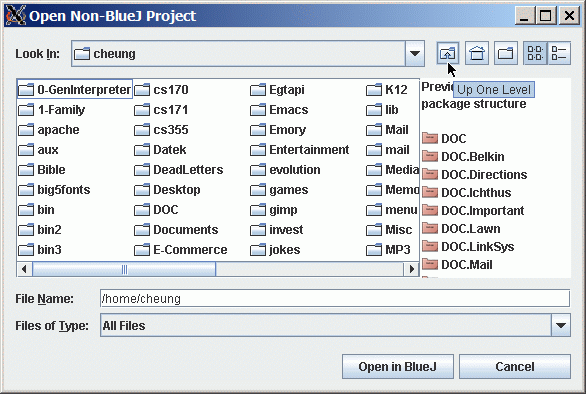The height and width of the screenshot is (394, 586).
Task: Click the cheung Look In combo box
Action: (248, 53)
